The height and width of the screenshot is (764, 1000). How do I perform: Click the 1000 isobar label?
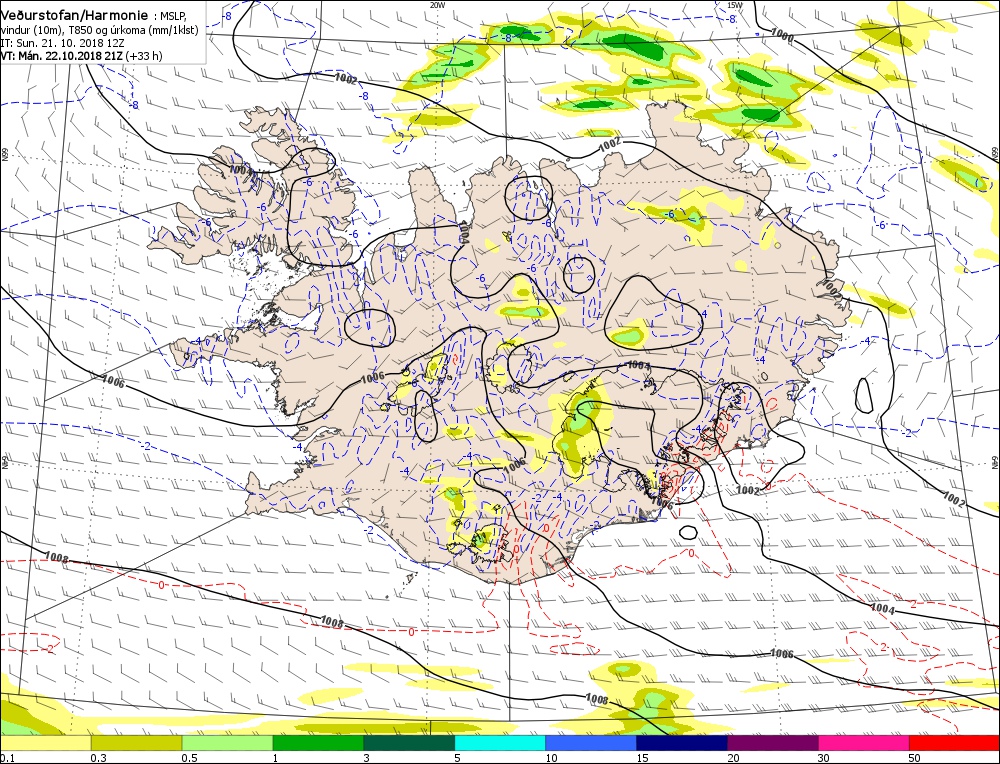[x=782, y=34]
